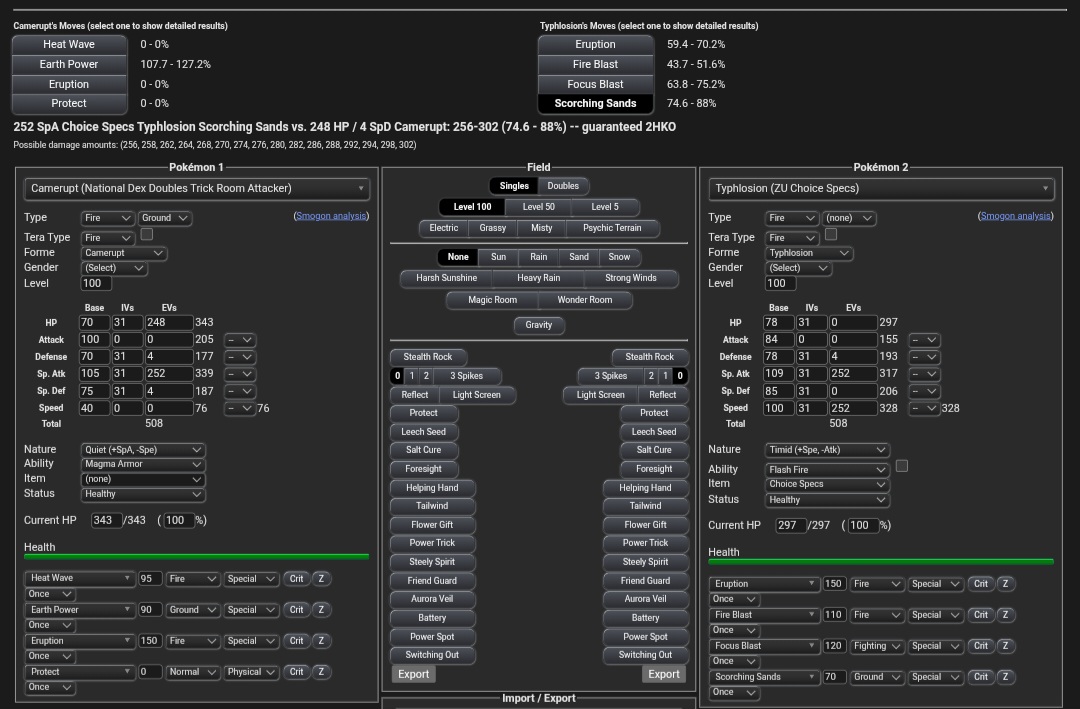Viewport: 1080px width, 709px height.
Task: Select Typhlosion's Fire Blast result
Action: [x=595, y=64]
